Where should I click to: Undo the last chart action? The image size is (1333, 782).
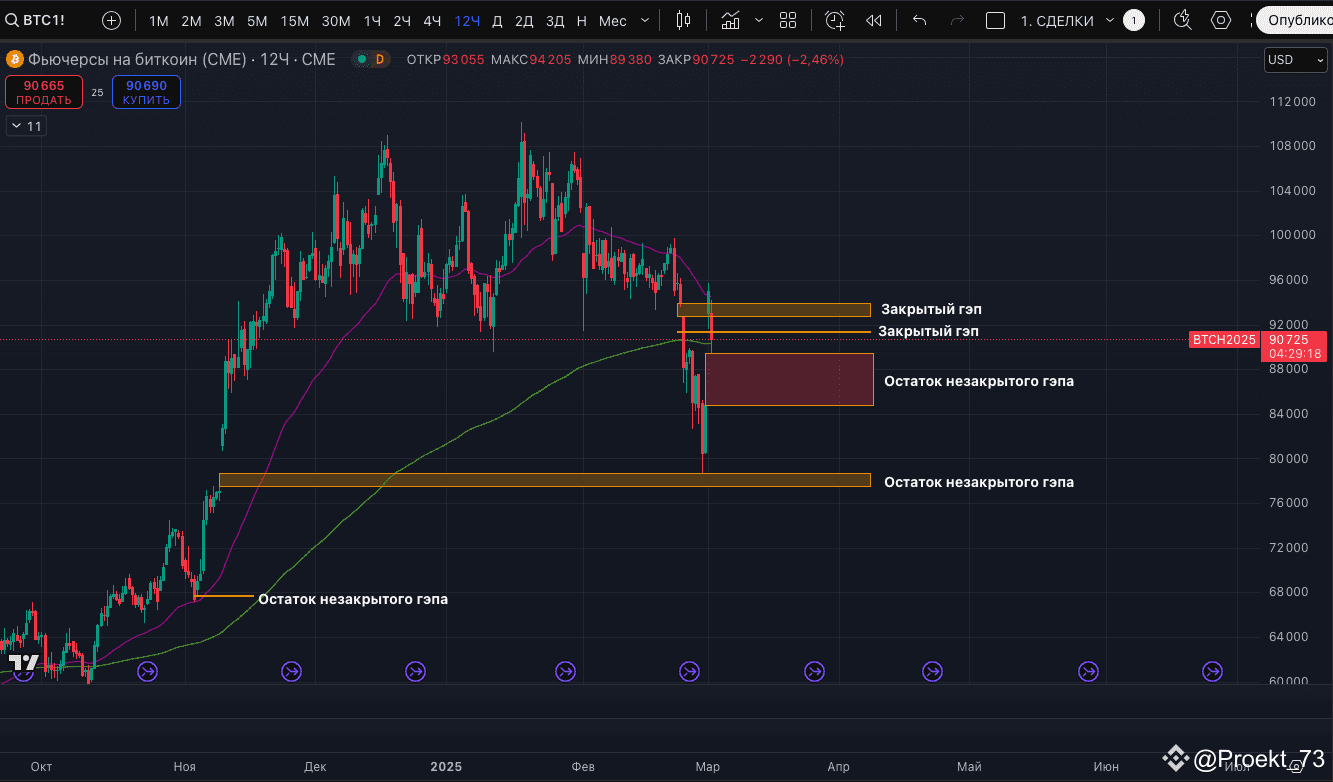click(919, 20)
